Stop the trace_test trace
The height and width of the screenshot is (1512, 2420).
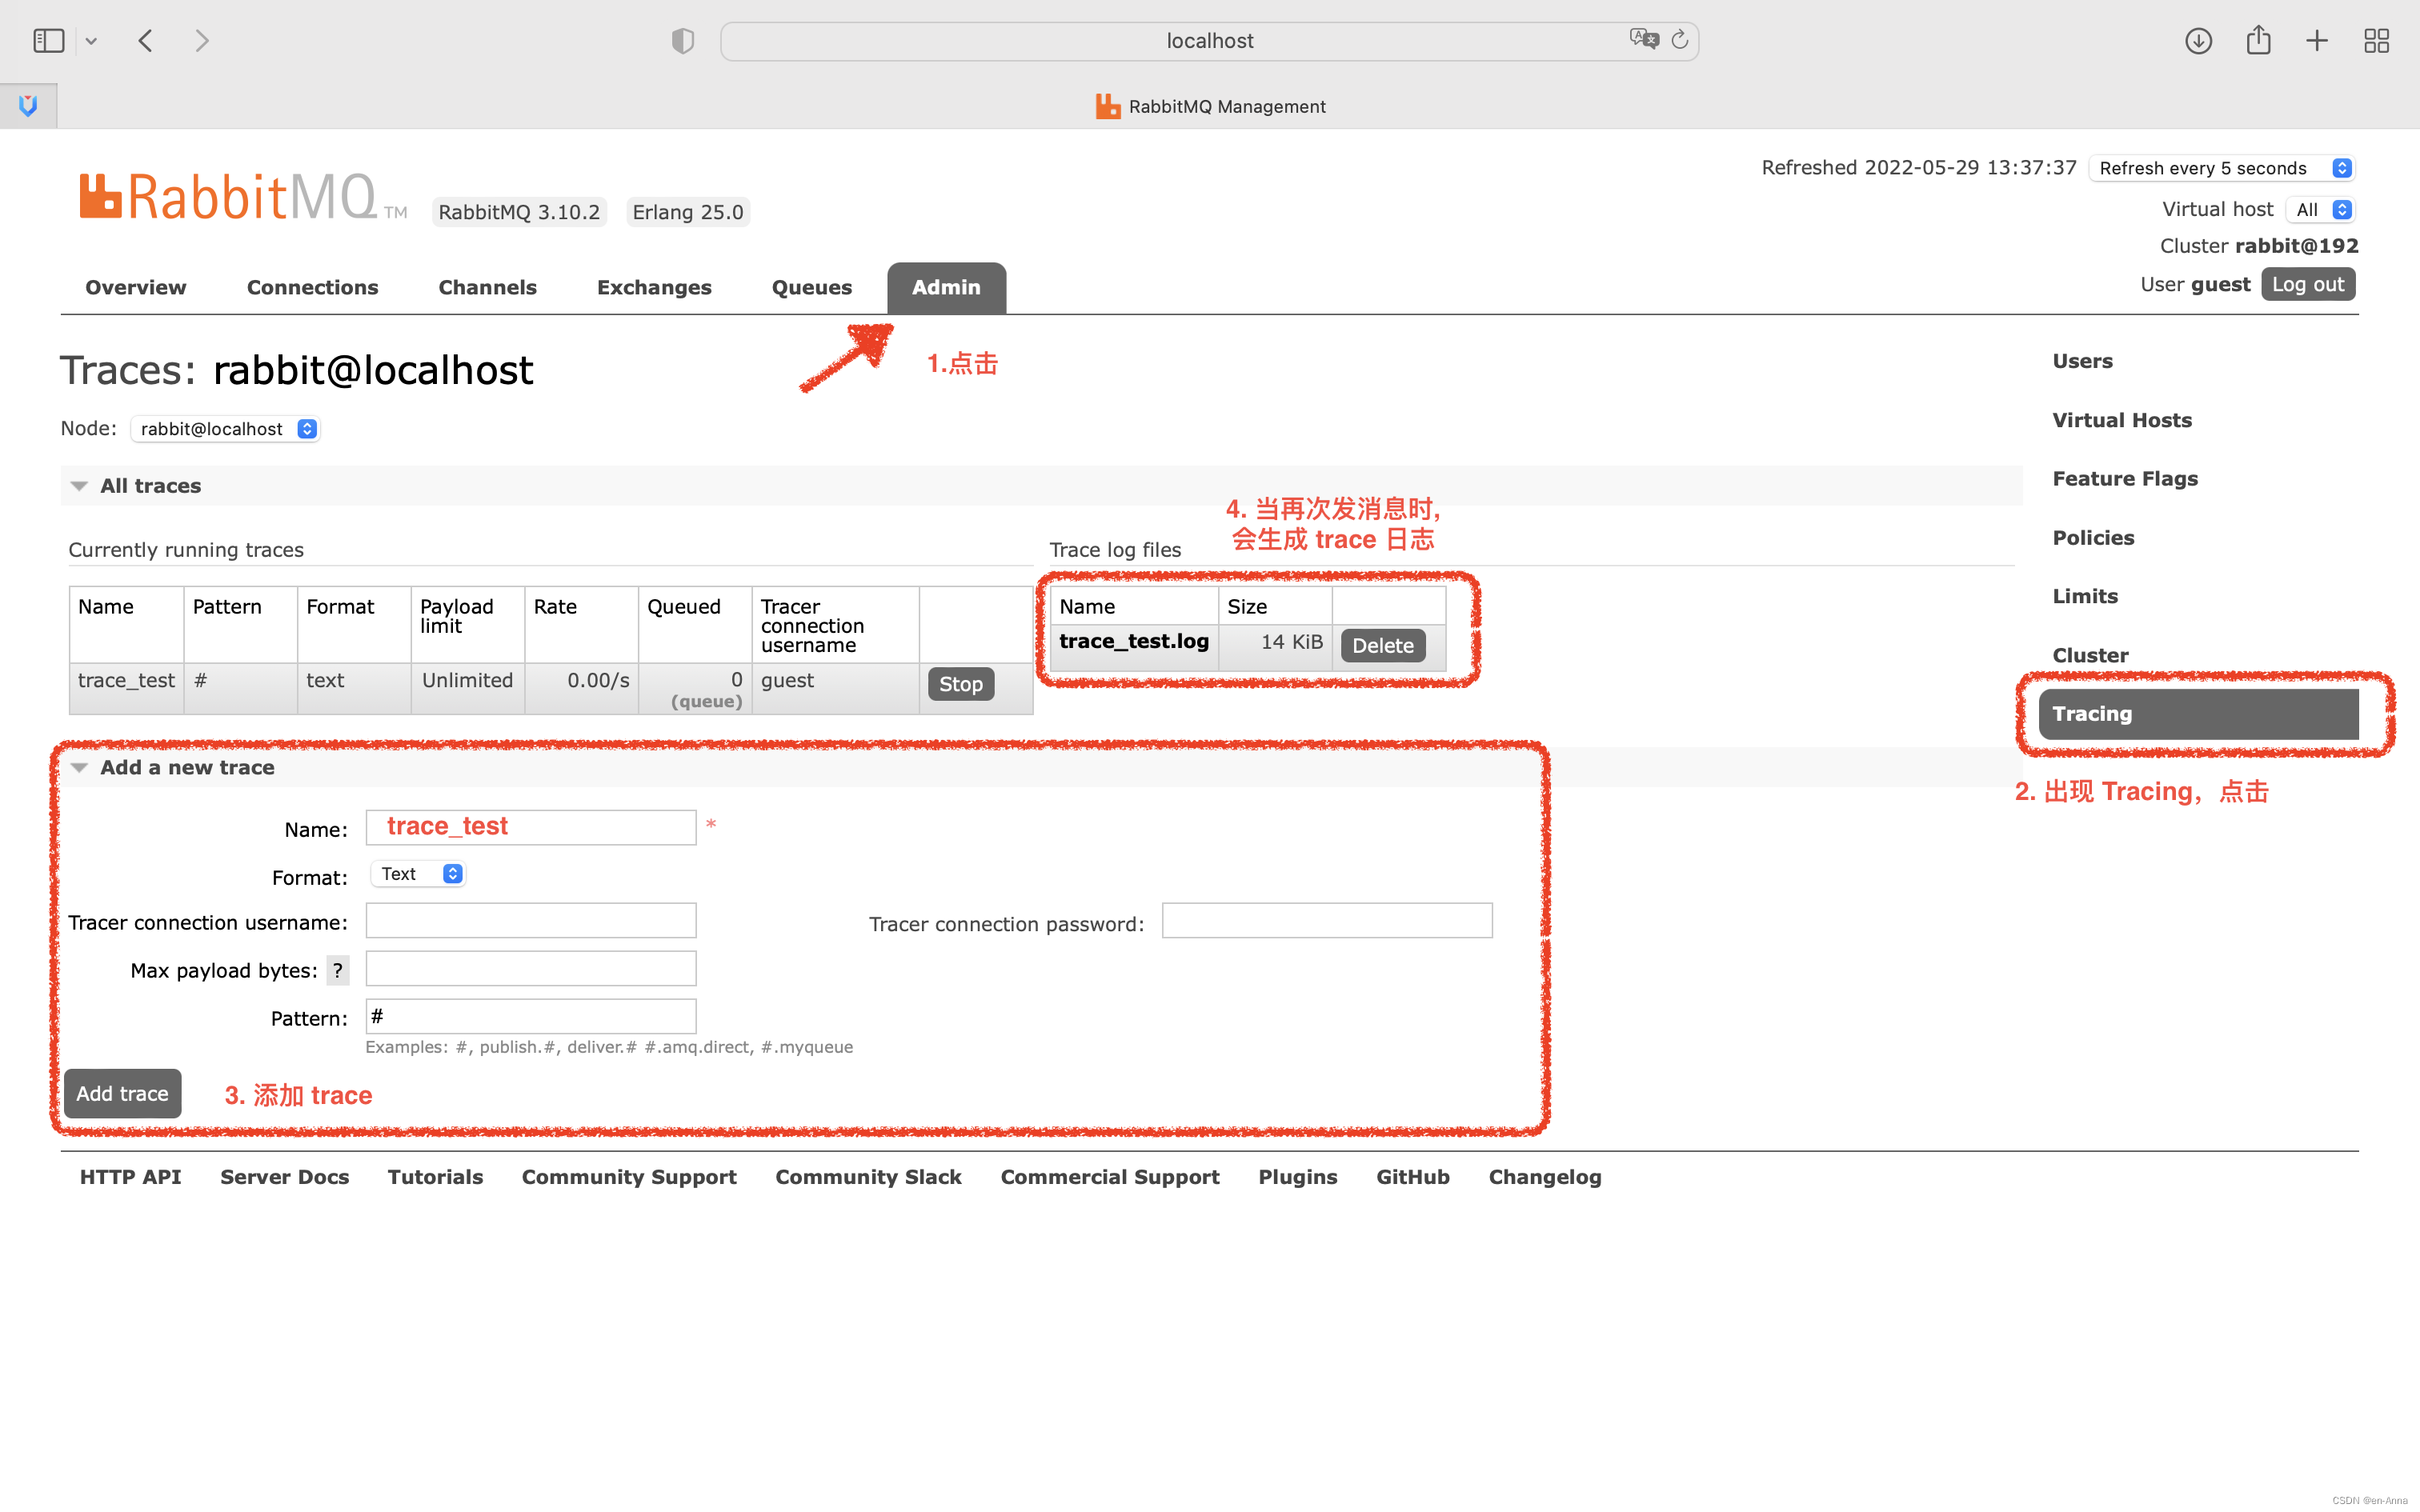[x=961, y=684]
